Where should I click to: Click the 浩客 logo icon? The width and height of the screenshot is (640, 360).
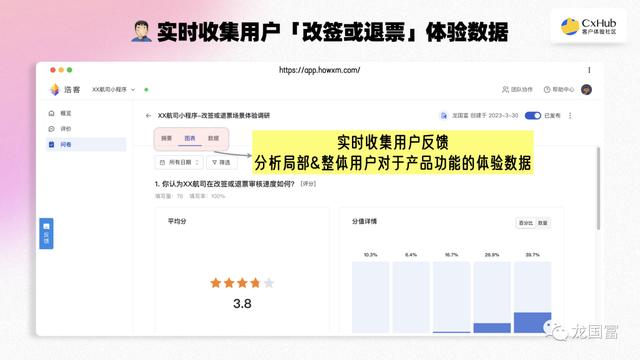[55, 89]
